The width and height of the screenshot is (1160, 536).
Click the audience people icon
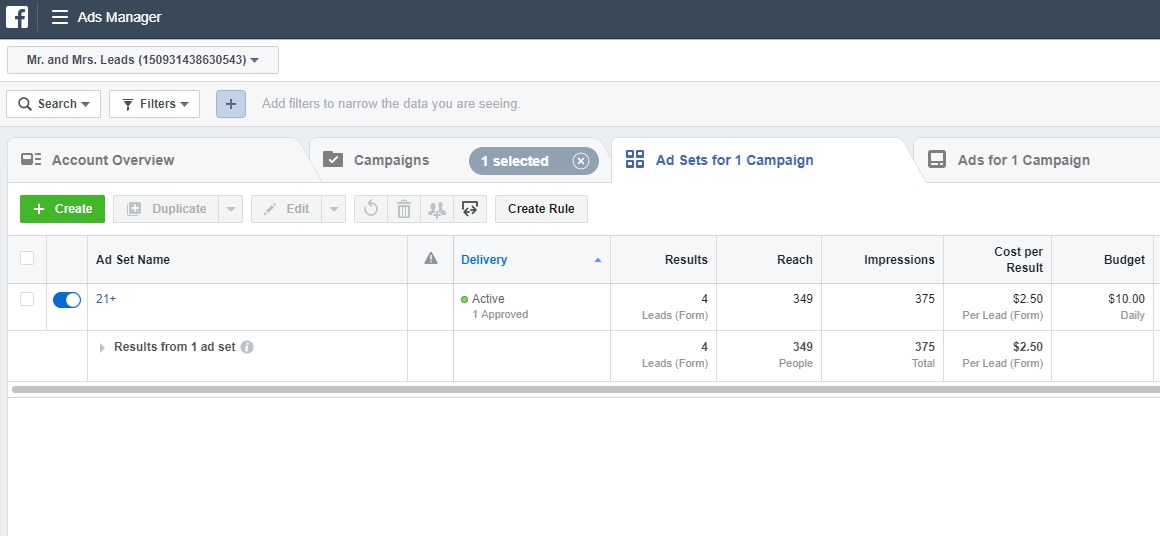(437, 209)
